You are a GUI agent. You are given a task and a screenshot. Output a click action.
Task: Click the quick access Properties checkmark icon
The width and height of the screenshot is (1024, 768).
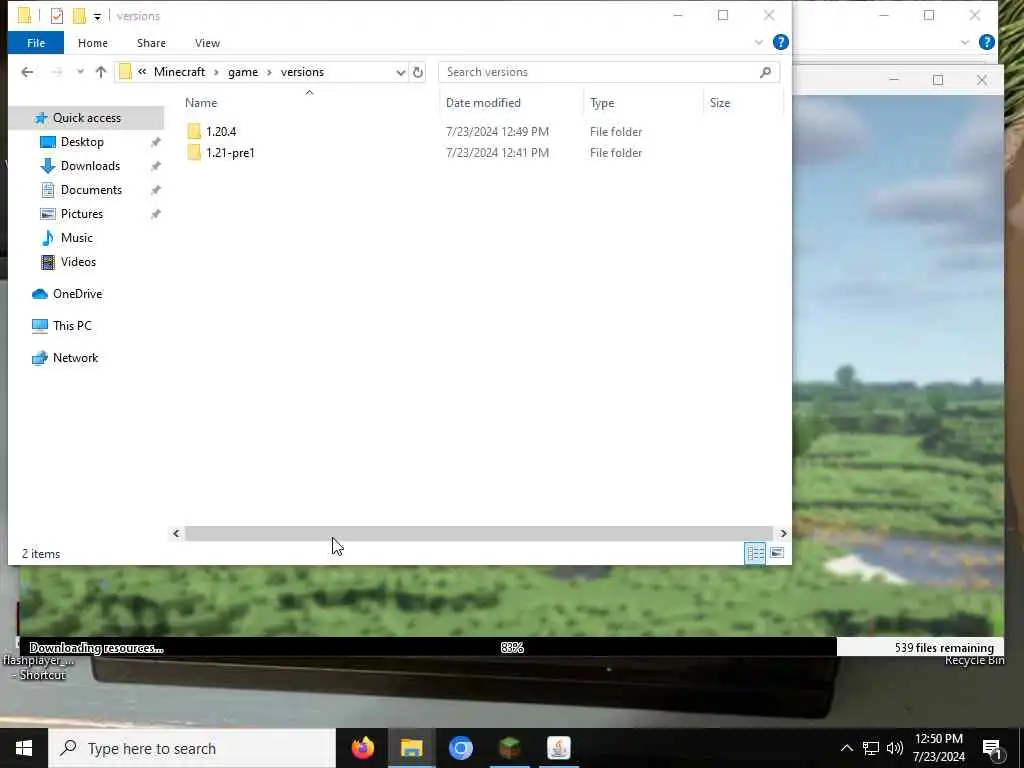57,16
